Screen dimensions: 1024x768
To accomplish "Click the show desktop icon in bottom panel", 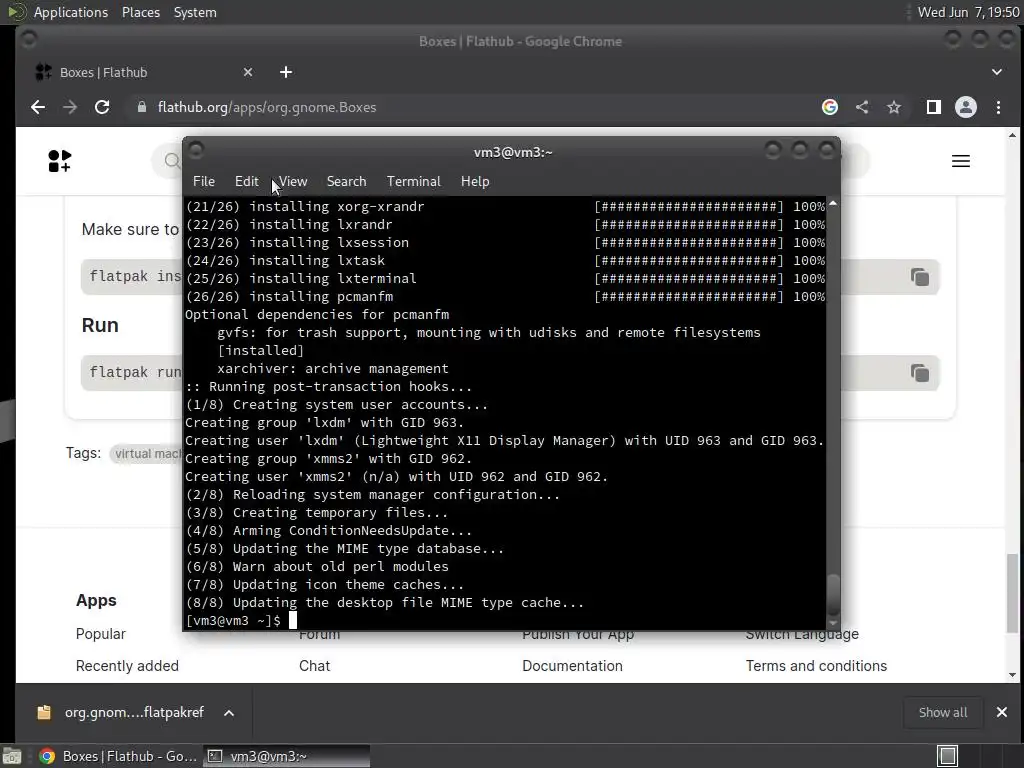I will click(12, 756).
